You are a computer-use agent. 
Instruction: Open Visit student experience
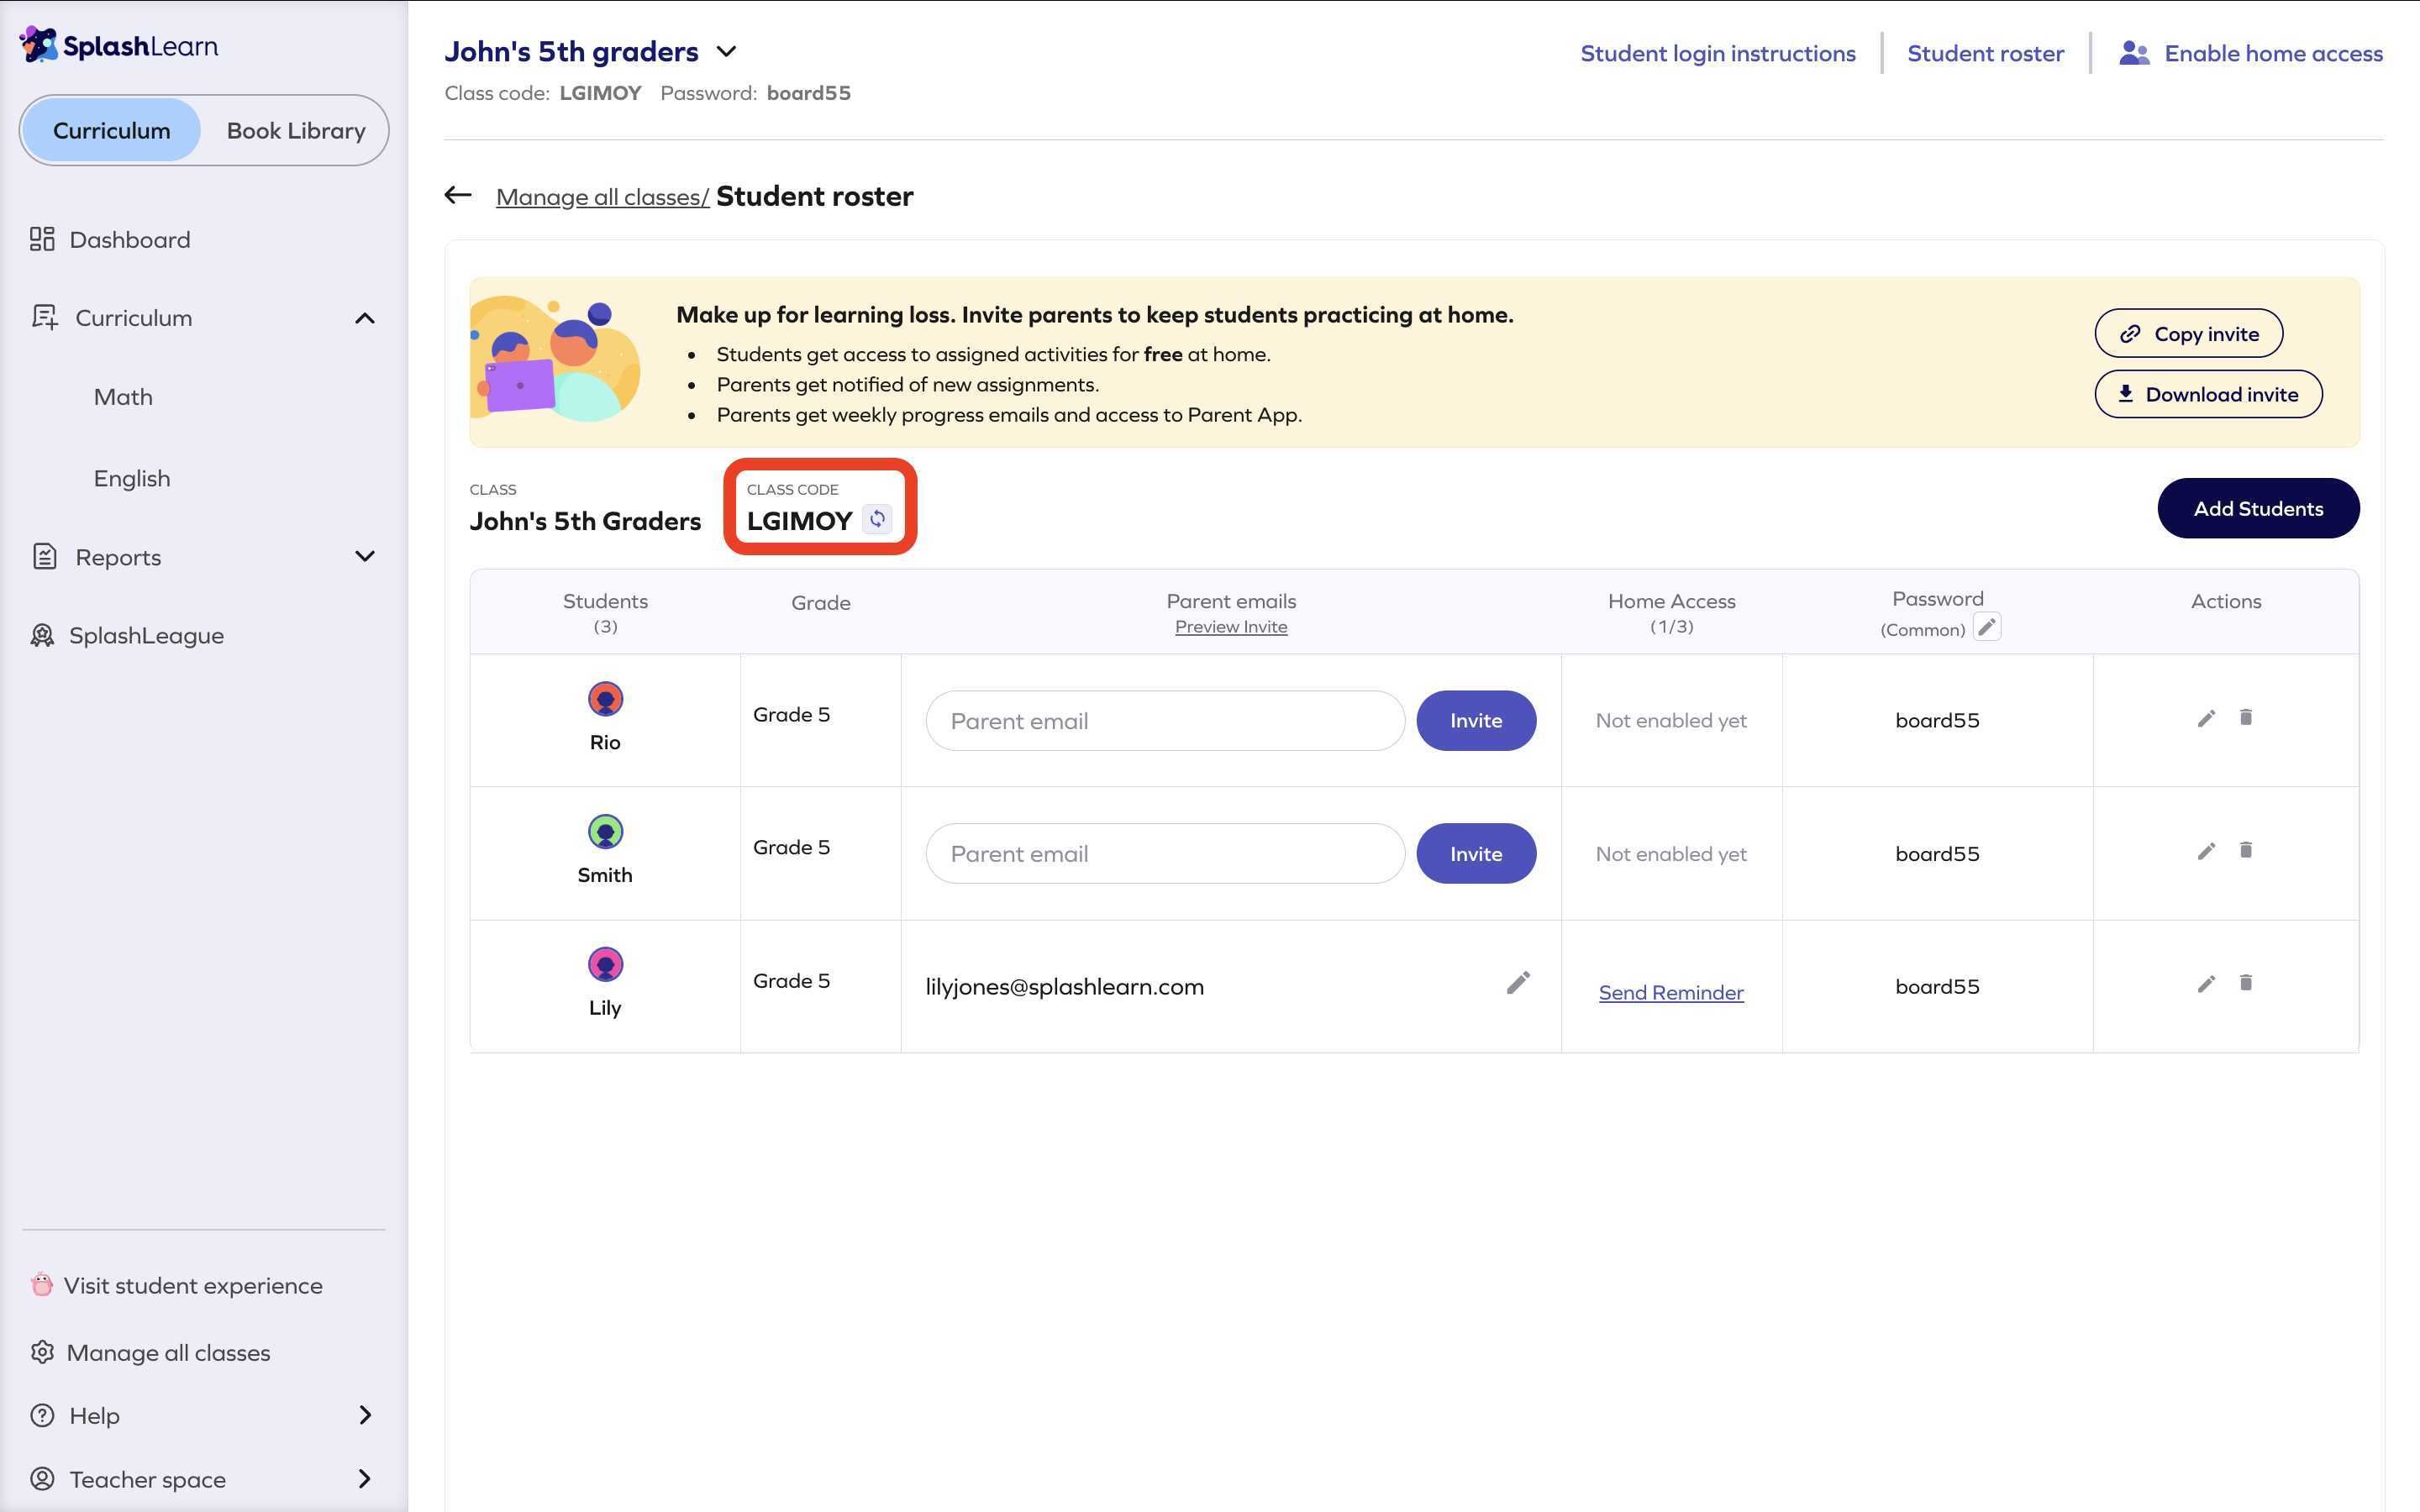pyautogui.click(x=193, y=1285)
